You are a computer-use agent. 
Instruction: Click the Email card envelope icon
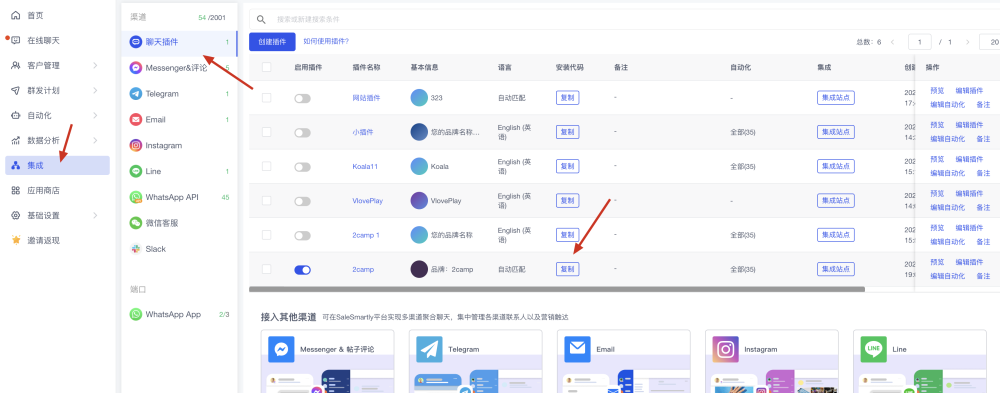[577, 350]
